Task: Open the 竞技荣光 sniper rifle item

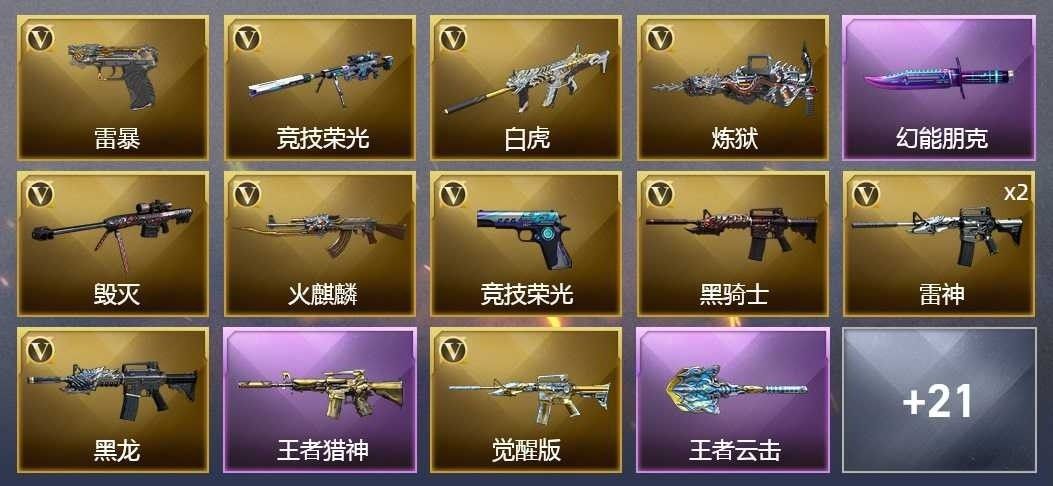Action: (x=320, y=87)
